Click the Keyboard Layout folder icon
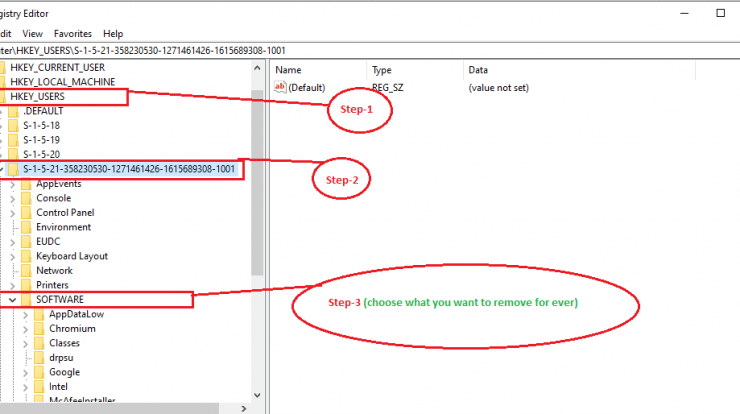Viewport: 740px width, 414px height. [26, 256]
